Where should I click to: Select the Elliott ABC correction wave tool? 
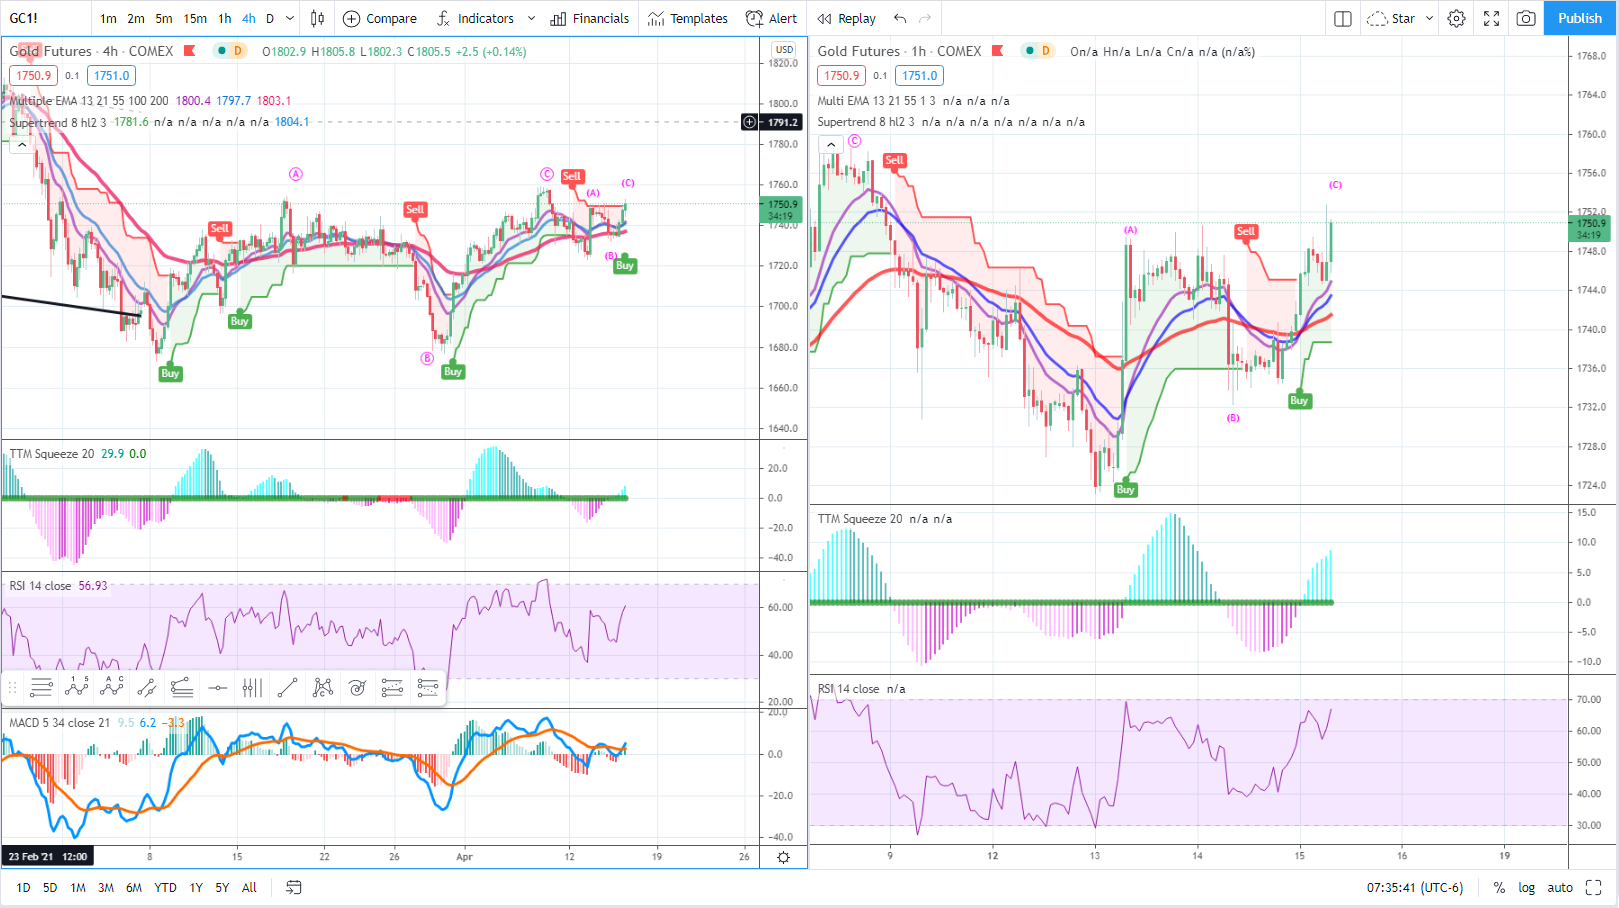click(112, 687)
